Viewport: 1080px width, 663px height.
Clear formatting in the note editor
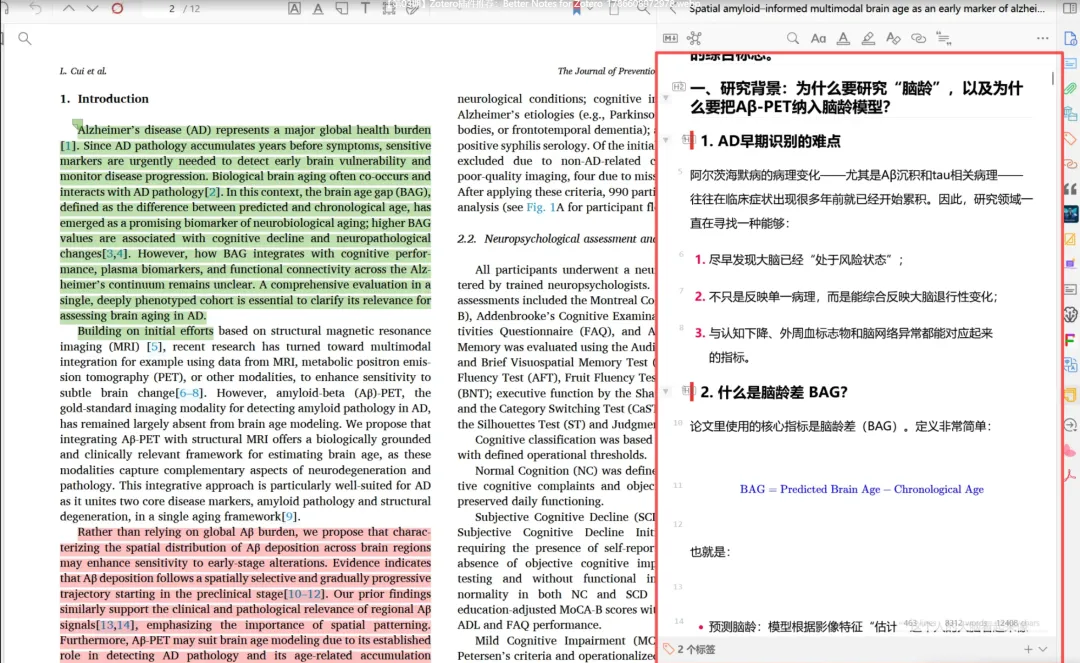click(893, 39)
